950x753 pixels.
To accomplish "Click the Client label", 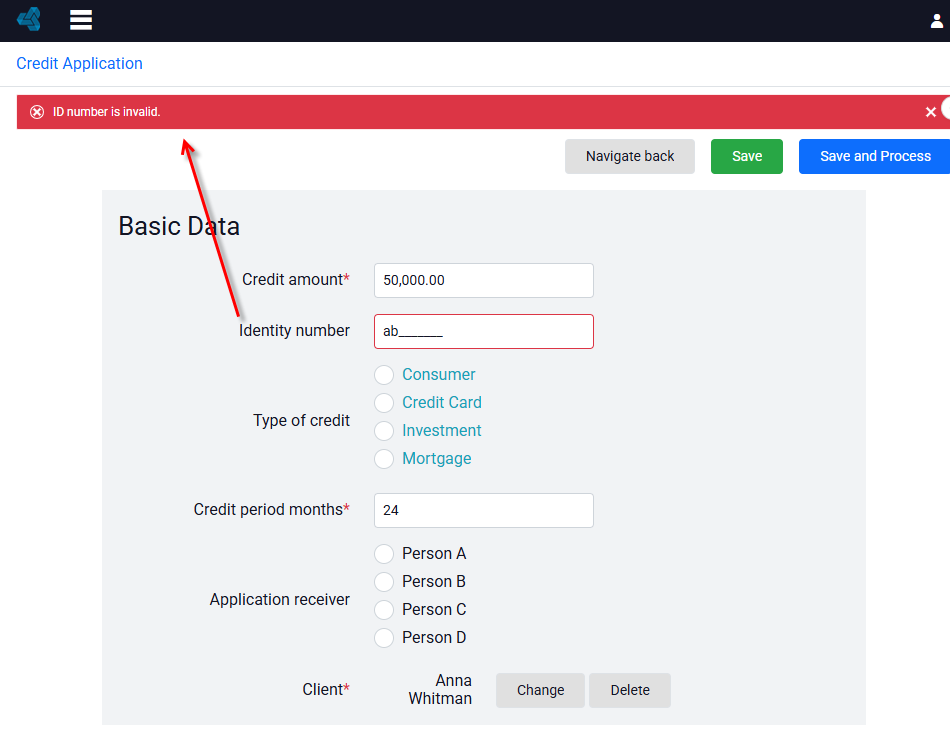I will pos(326,689).
